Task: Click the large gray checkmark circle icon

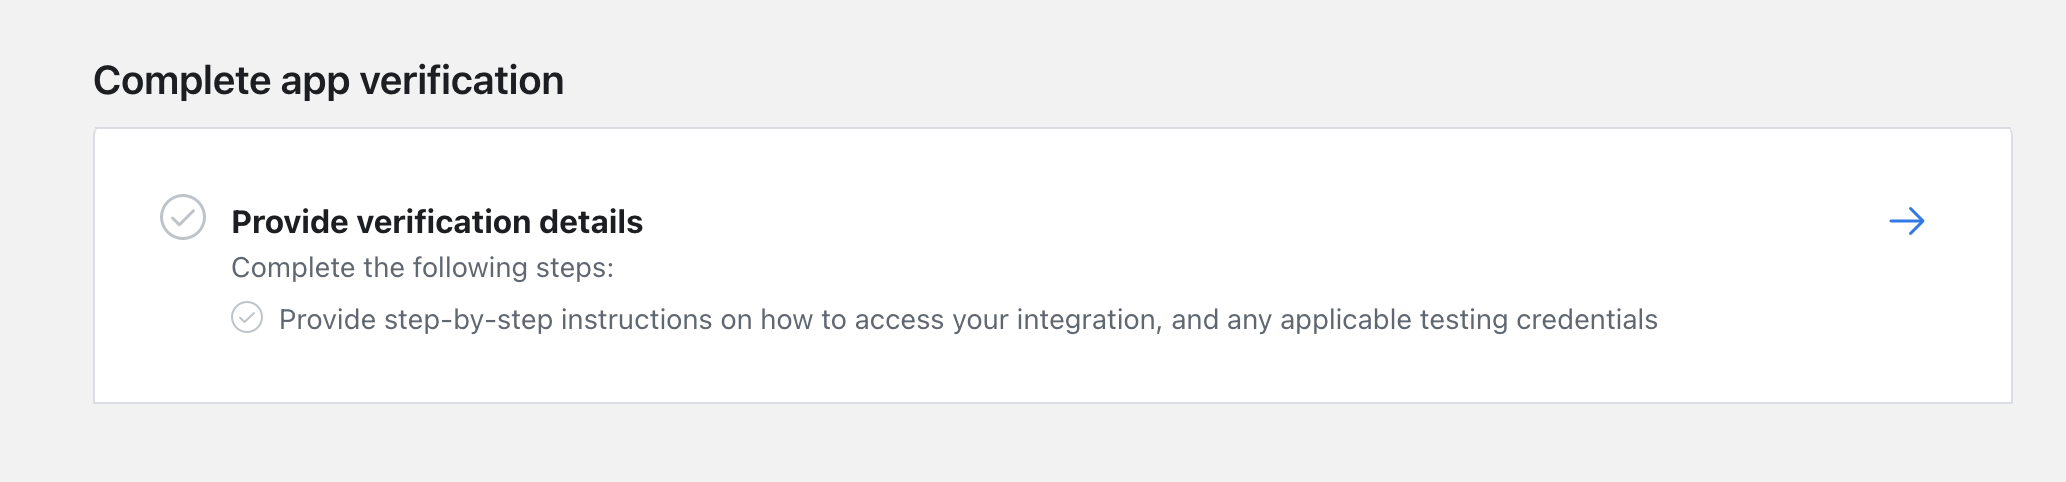Action: [x=183, y=217]
